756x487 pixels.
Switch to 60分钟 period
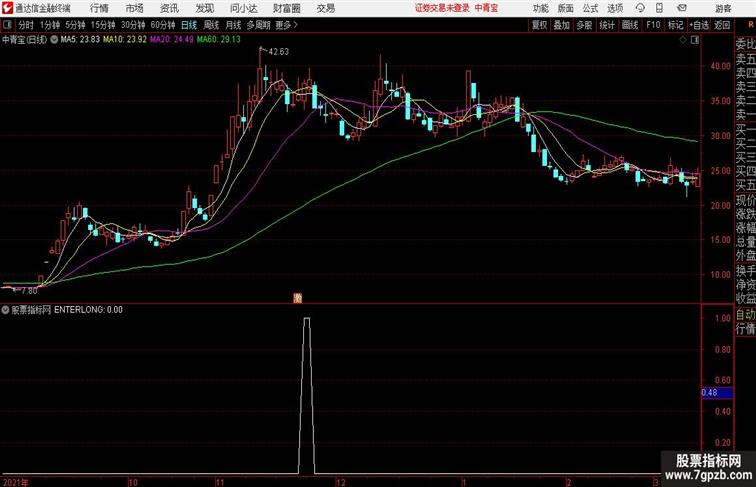(163, 25)
